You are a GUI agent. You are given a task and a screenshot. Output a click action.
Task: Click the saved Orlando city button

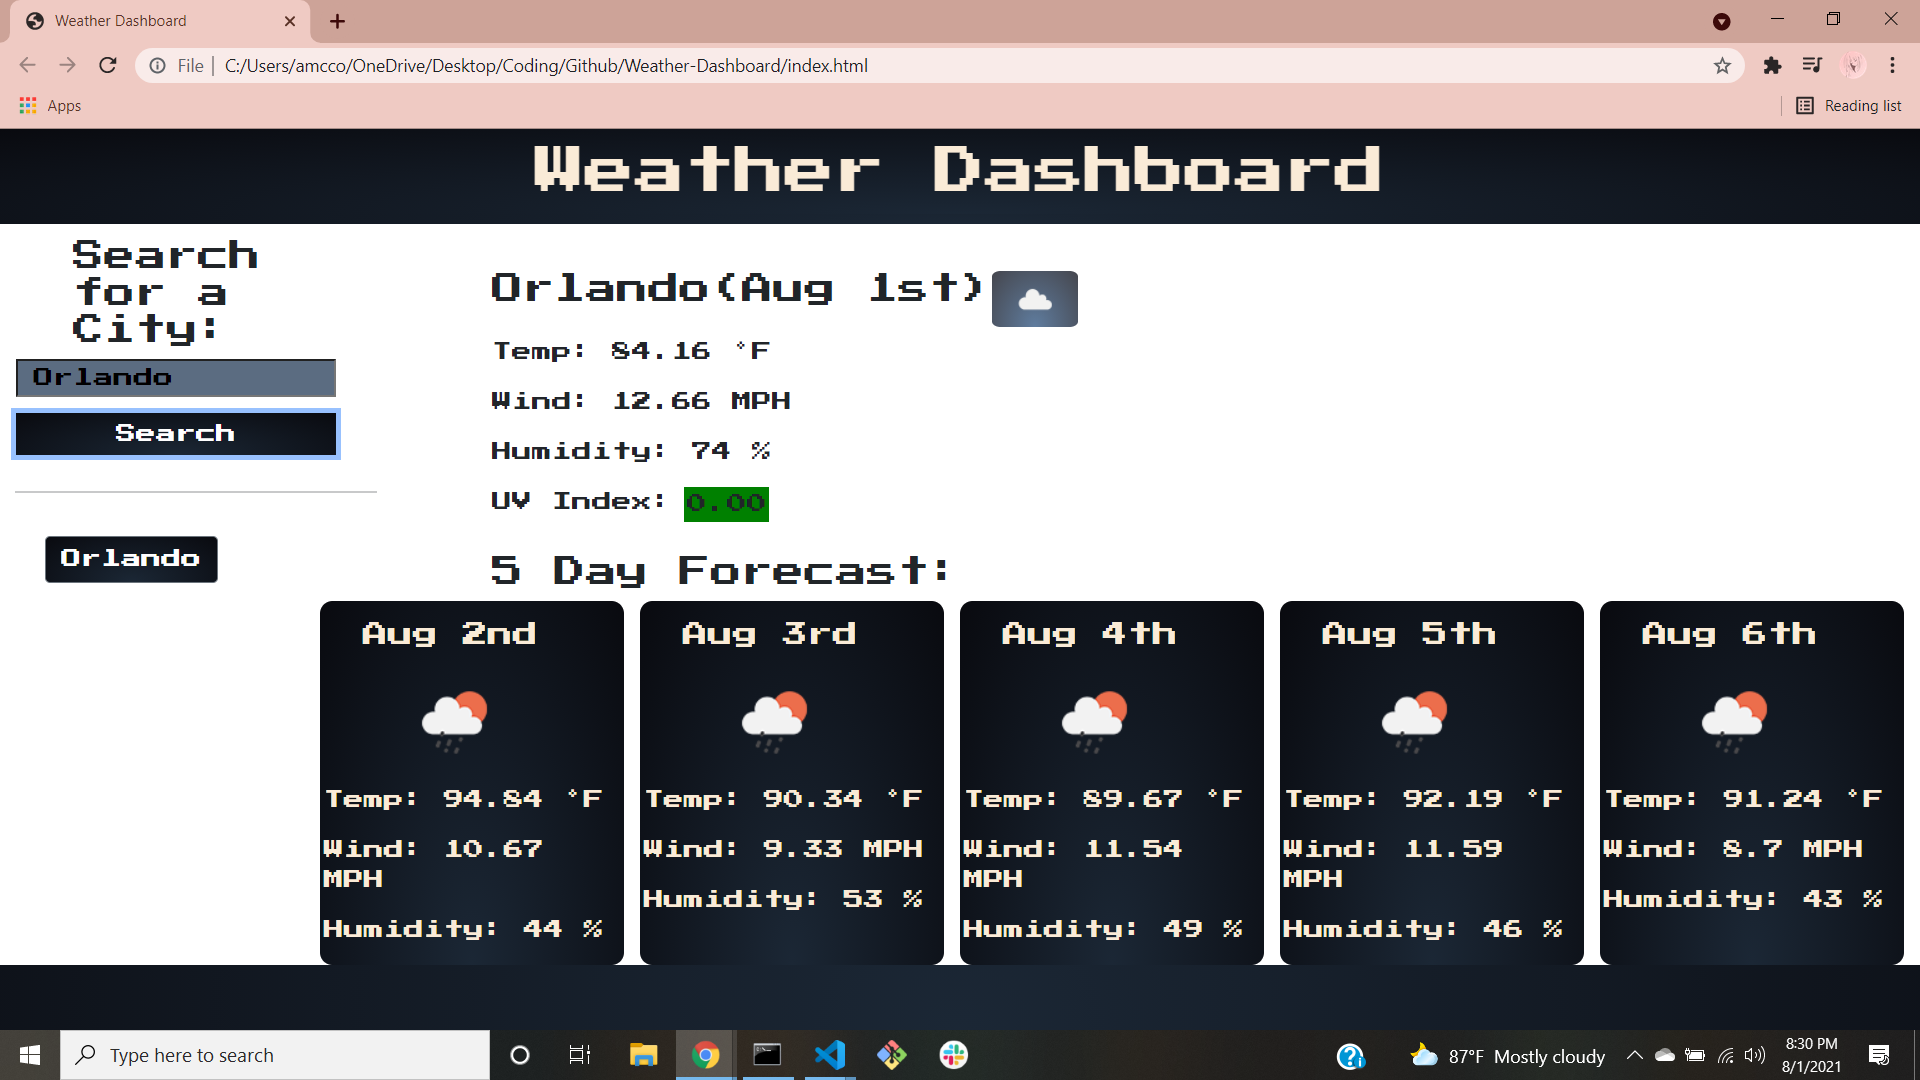point(130,558)
